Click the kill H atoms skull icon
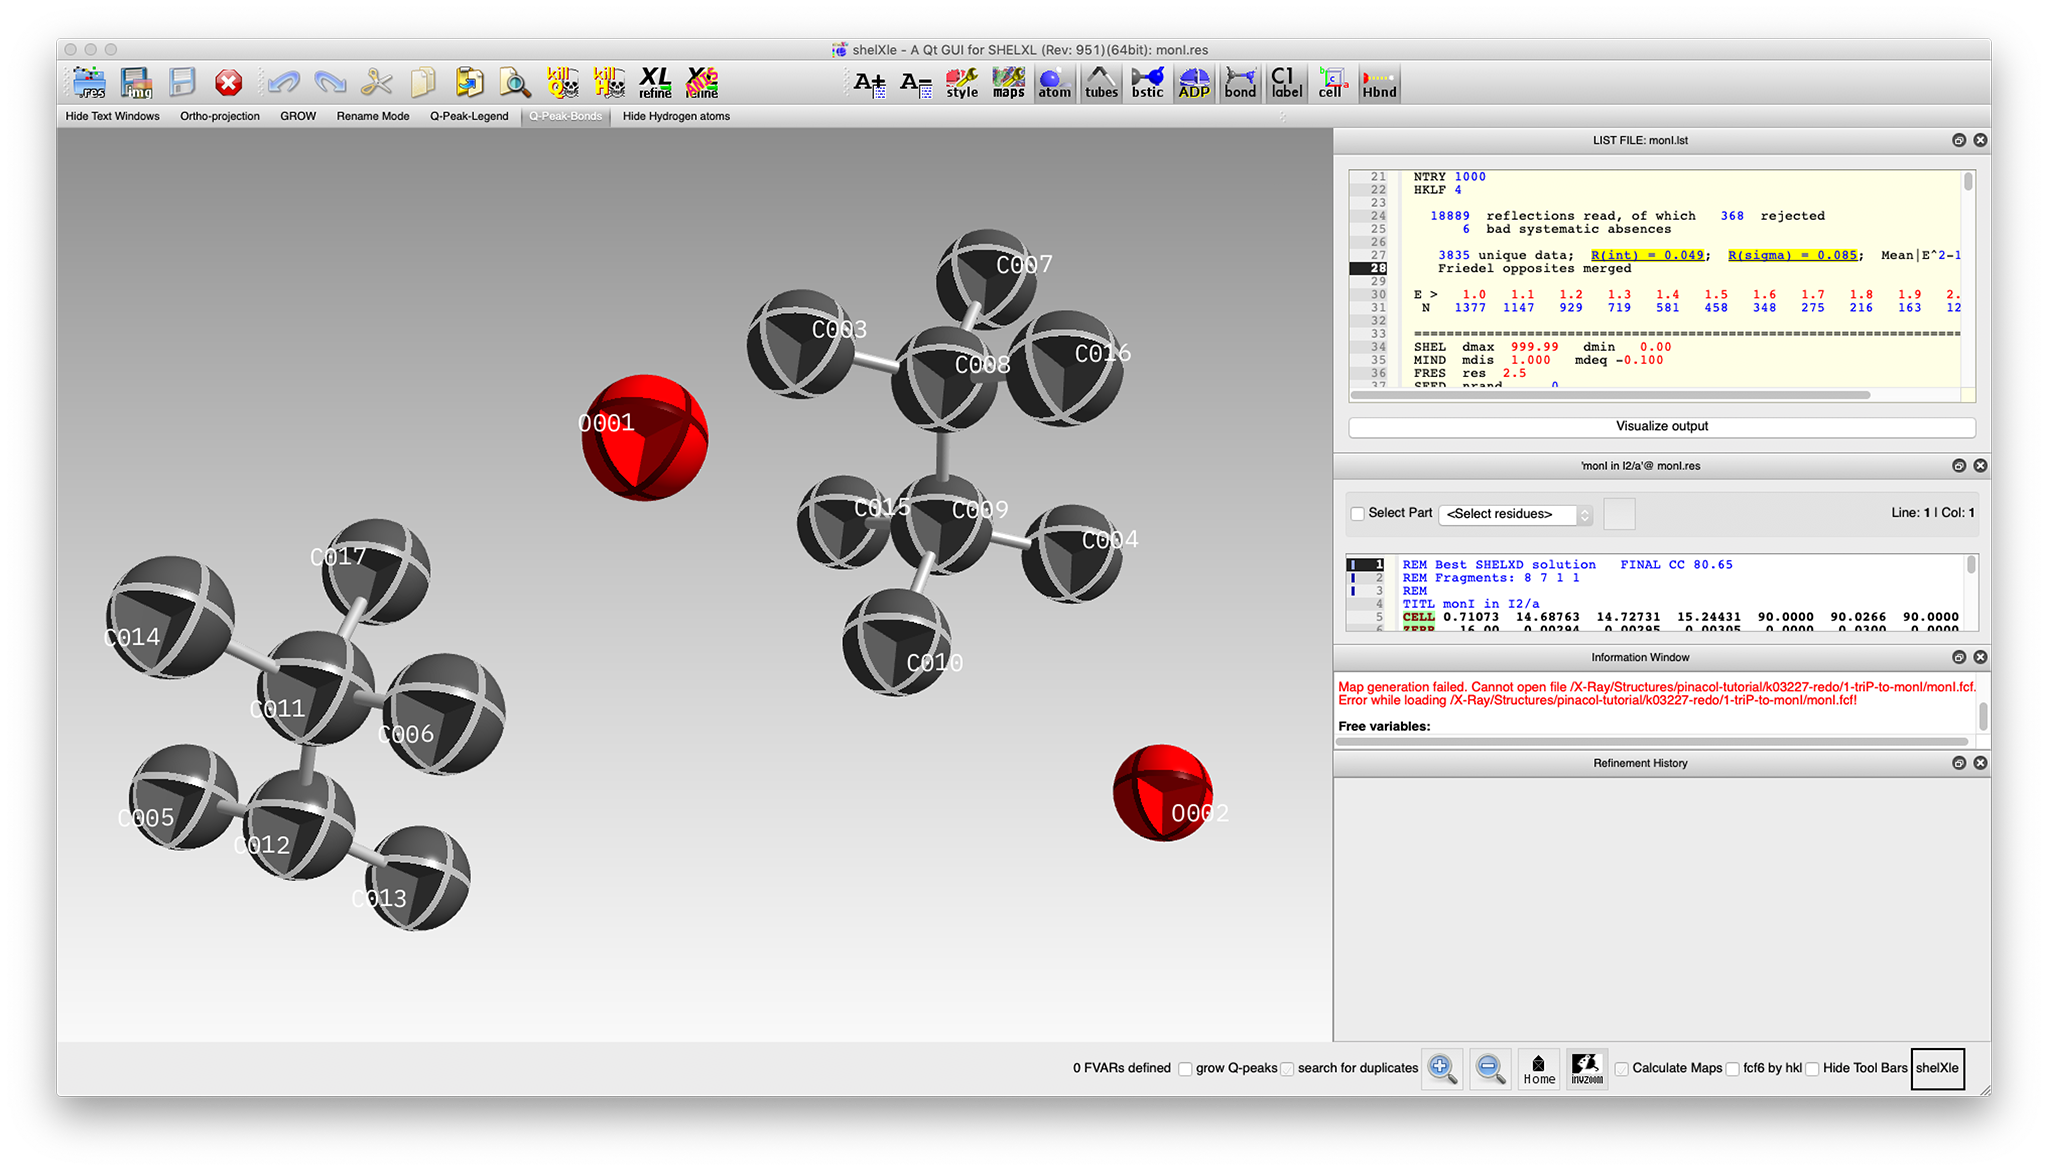The height and width of the screenshot is (1171, 2048). coord(608,83)
